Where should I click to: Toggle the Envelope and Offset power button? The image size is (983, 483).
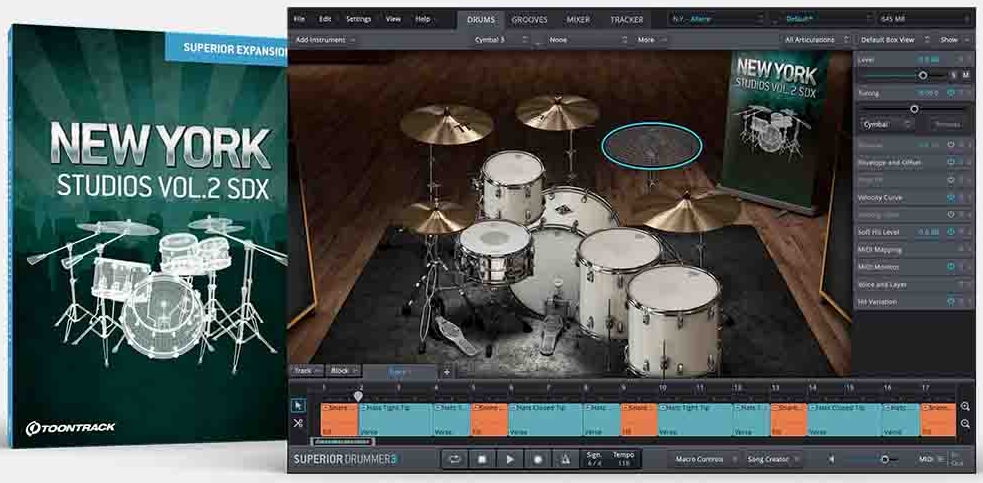tap(951, 162)
